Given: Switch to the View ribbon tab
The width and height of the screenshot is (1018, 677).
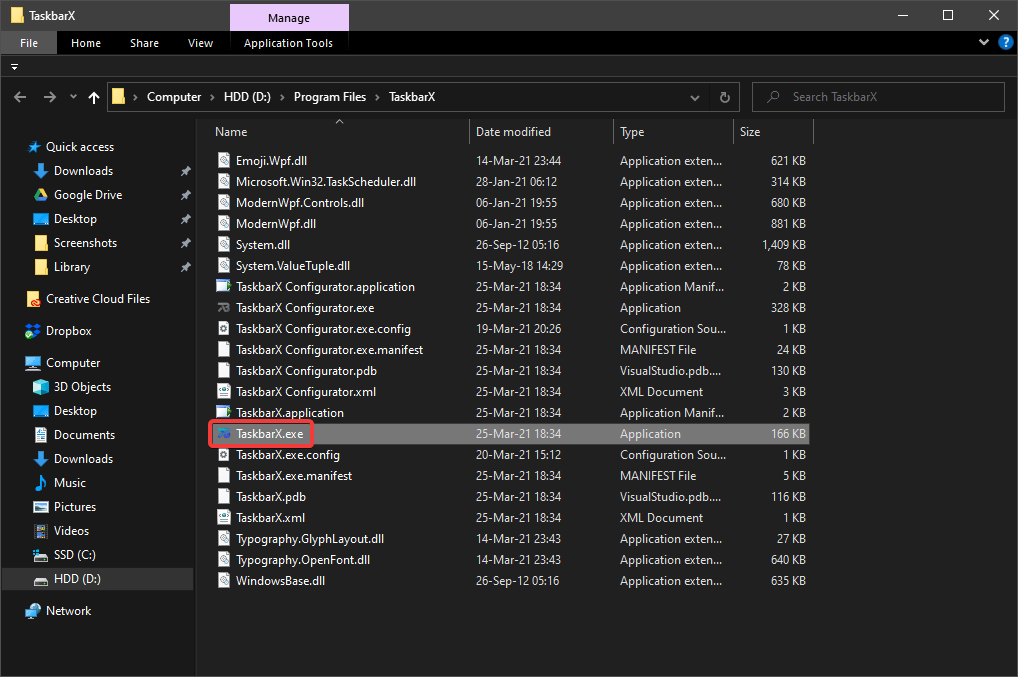Looking at the screenshot, I should pyautogui.click(x=200, y=43).
